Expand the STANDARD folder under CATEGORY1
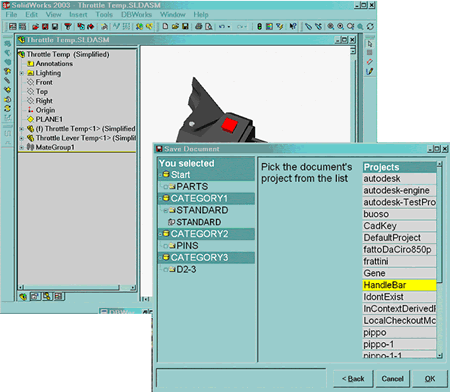The width and height of the screenshot is (450, 392). 165,210
